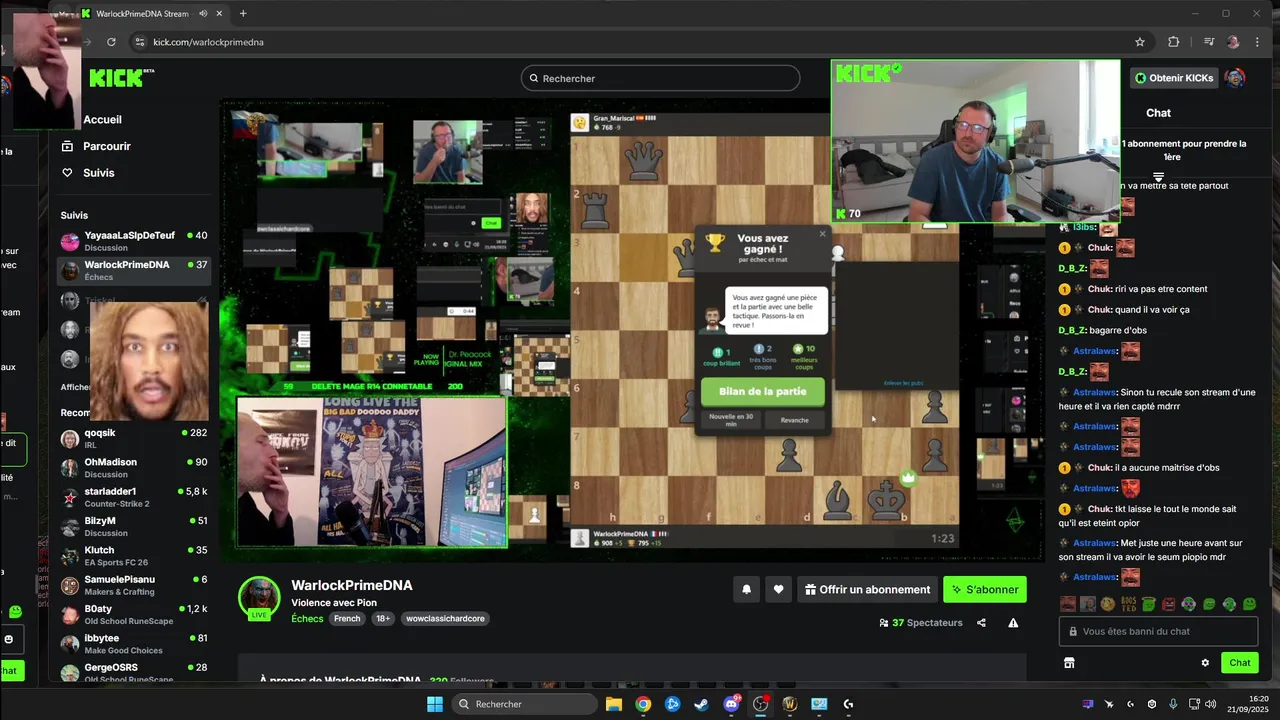Open Klutch EA Sports FC 26 channel
The image size is (1280, 720).
click(134, 556)
